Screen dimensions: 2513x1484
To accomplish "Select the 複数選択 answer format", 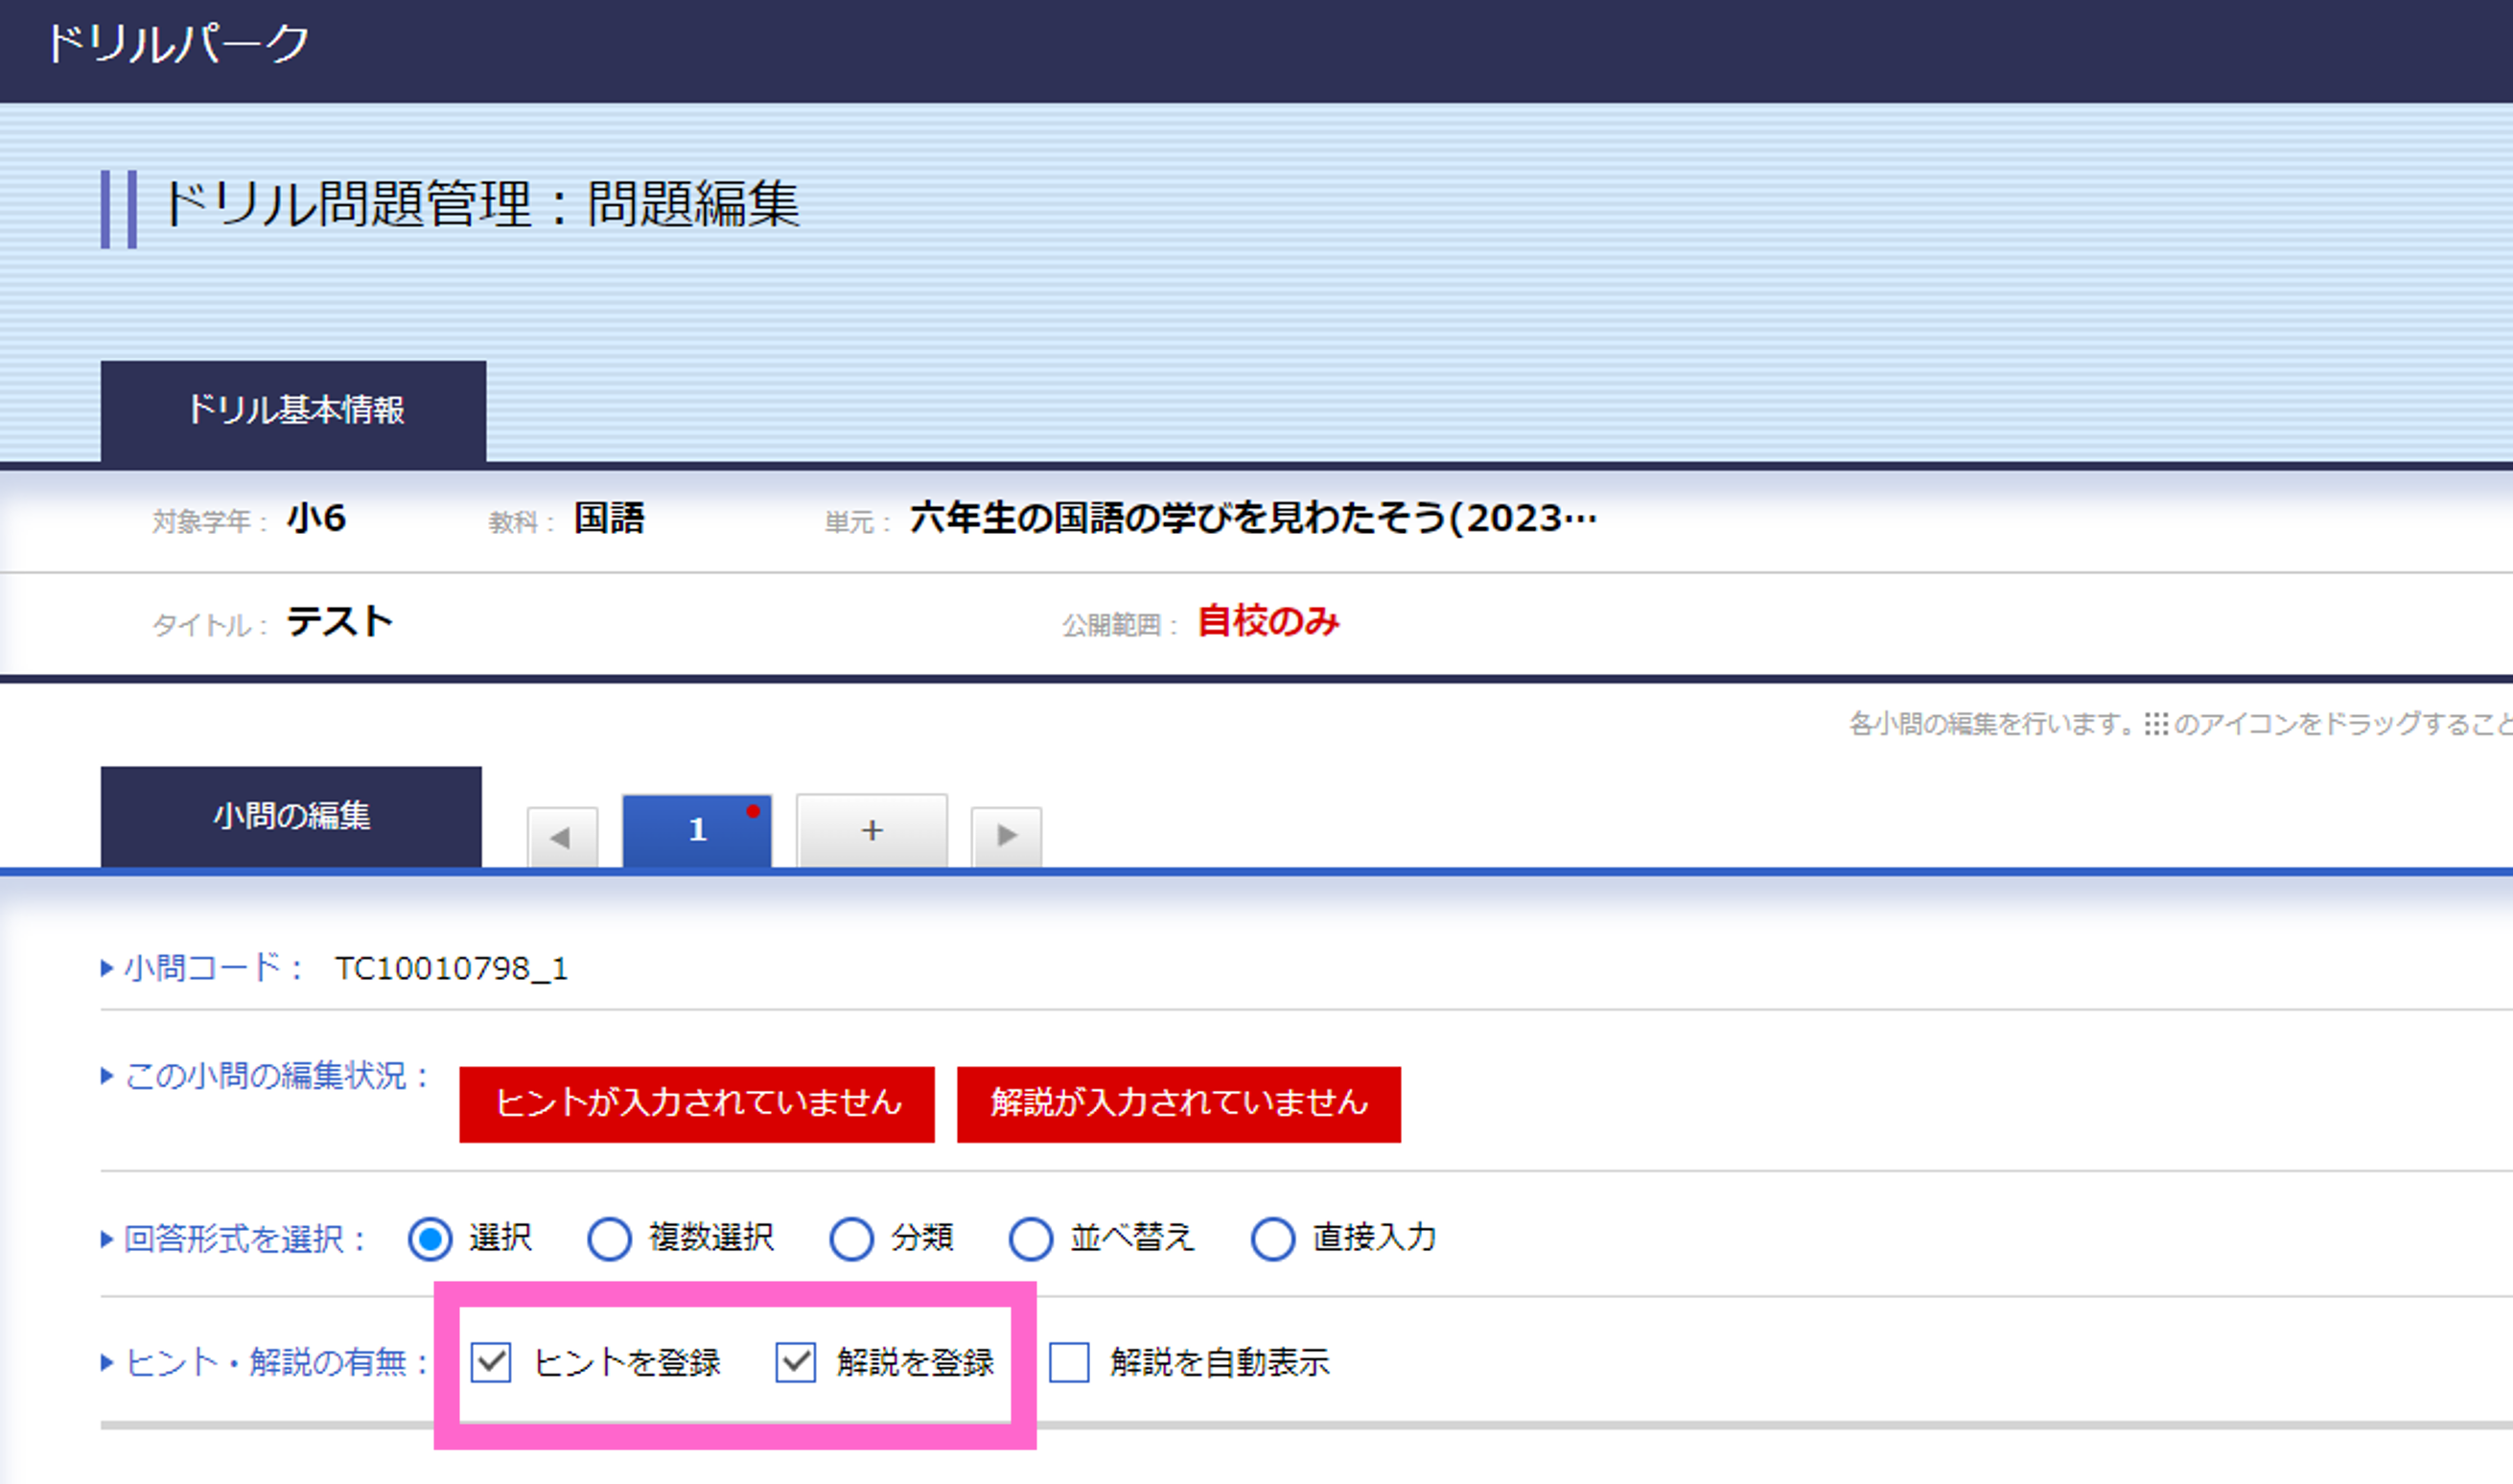I will (x=609, y=1239).
